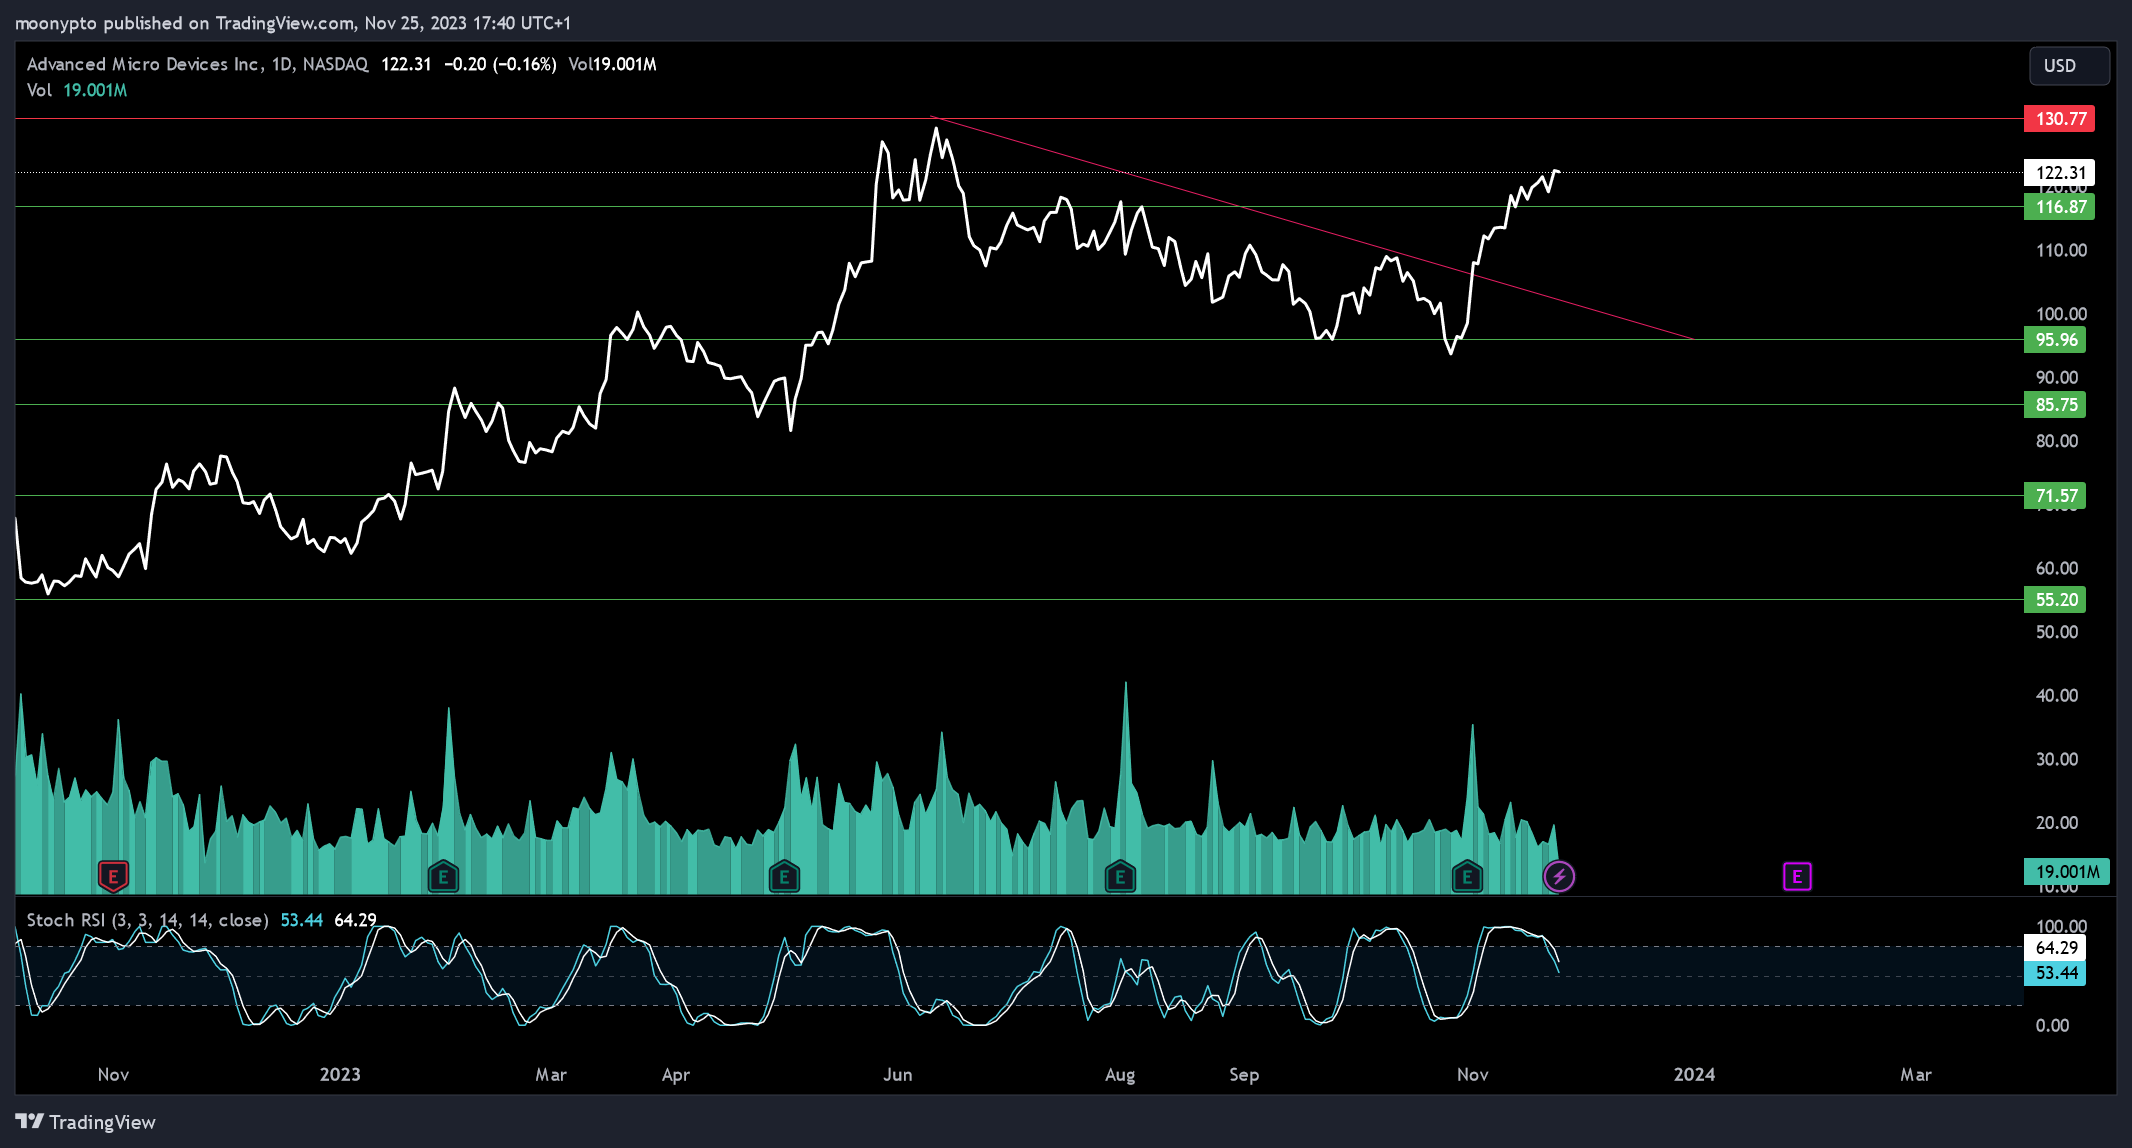Click the Stoch RSI indicator legend

pos(147,920)
